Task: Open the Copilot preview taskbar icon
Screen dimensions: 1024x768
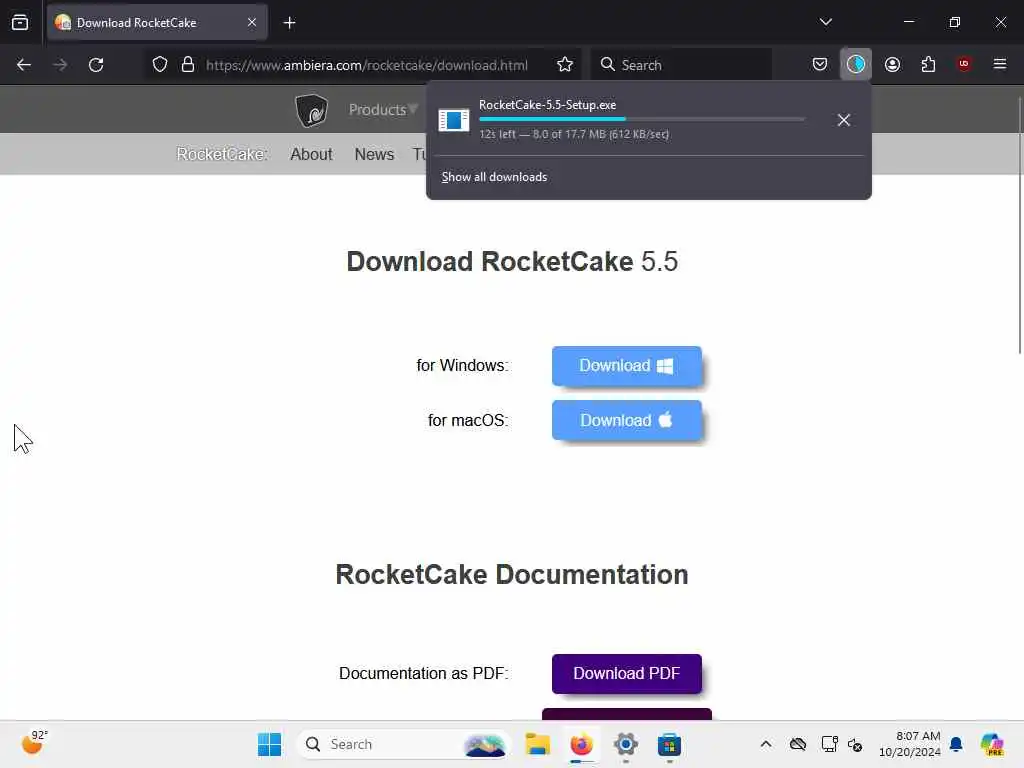Action: pyautogui.click(x=992, y=744)
